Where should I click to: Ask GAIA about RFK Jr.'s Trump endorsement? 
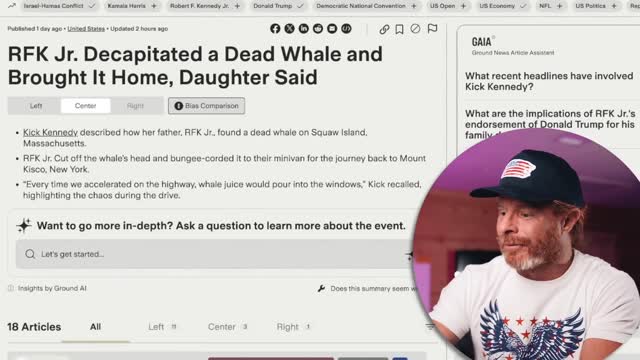click(550, 124)
